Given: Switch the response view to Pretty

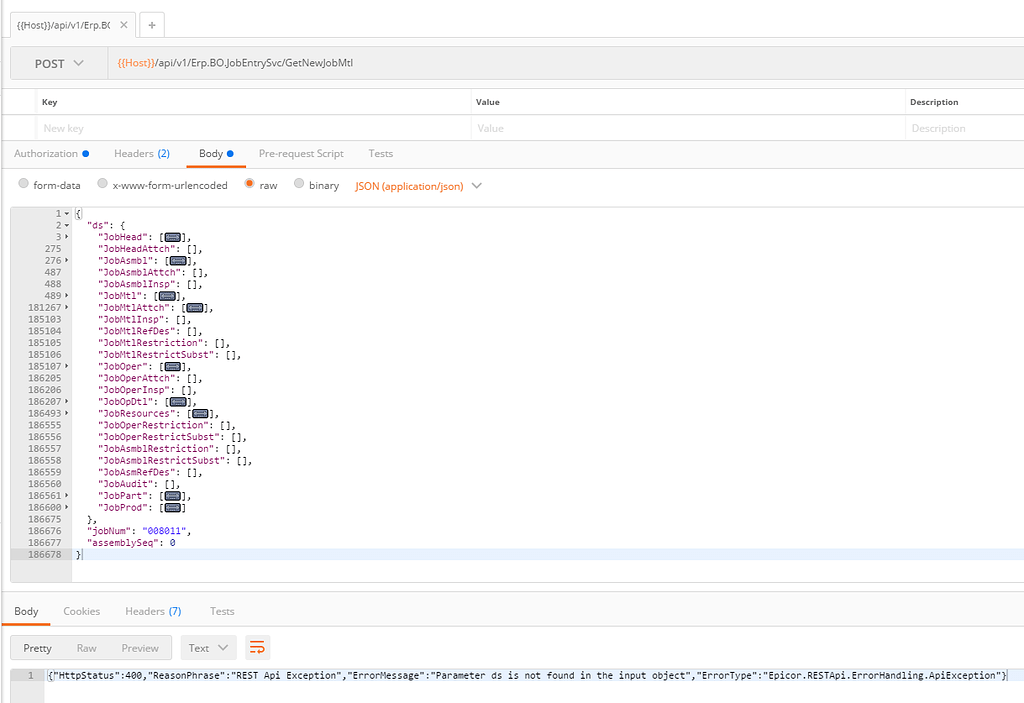Looking at the screenshot, I should pyautogui.click(x=37, y=647).
